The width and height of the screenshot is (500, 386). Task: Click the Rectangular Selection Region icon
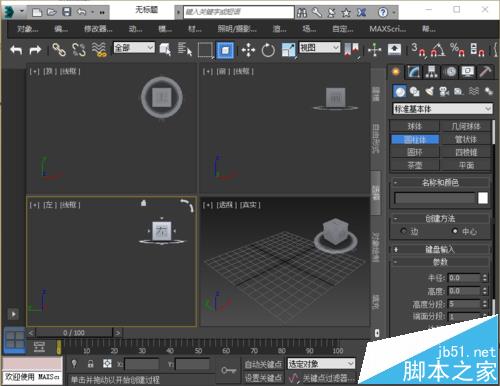pyautogui.click(x=205, y=50)
